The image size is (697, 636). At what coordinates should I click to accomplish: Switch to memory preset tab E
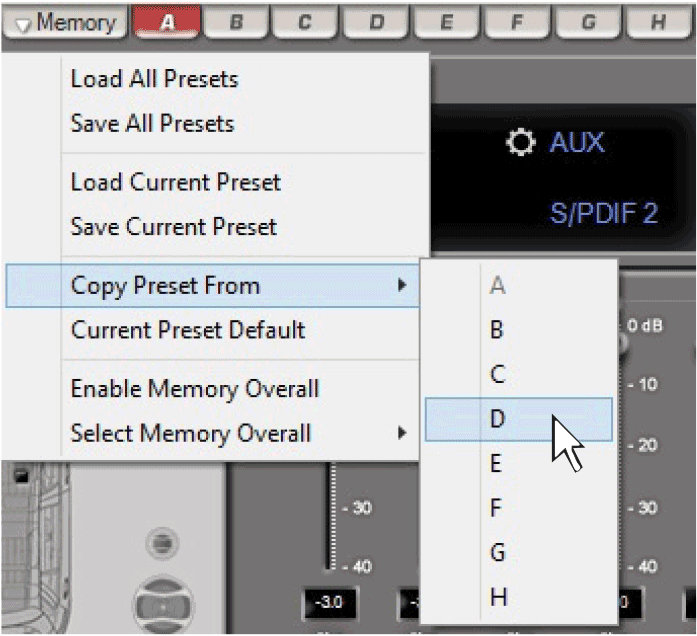click(x=446, y=22)
